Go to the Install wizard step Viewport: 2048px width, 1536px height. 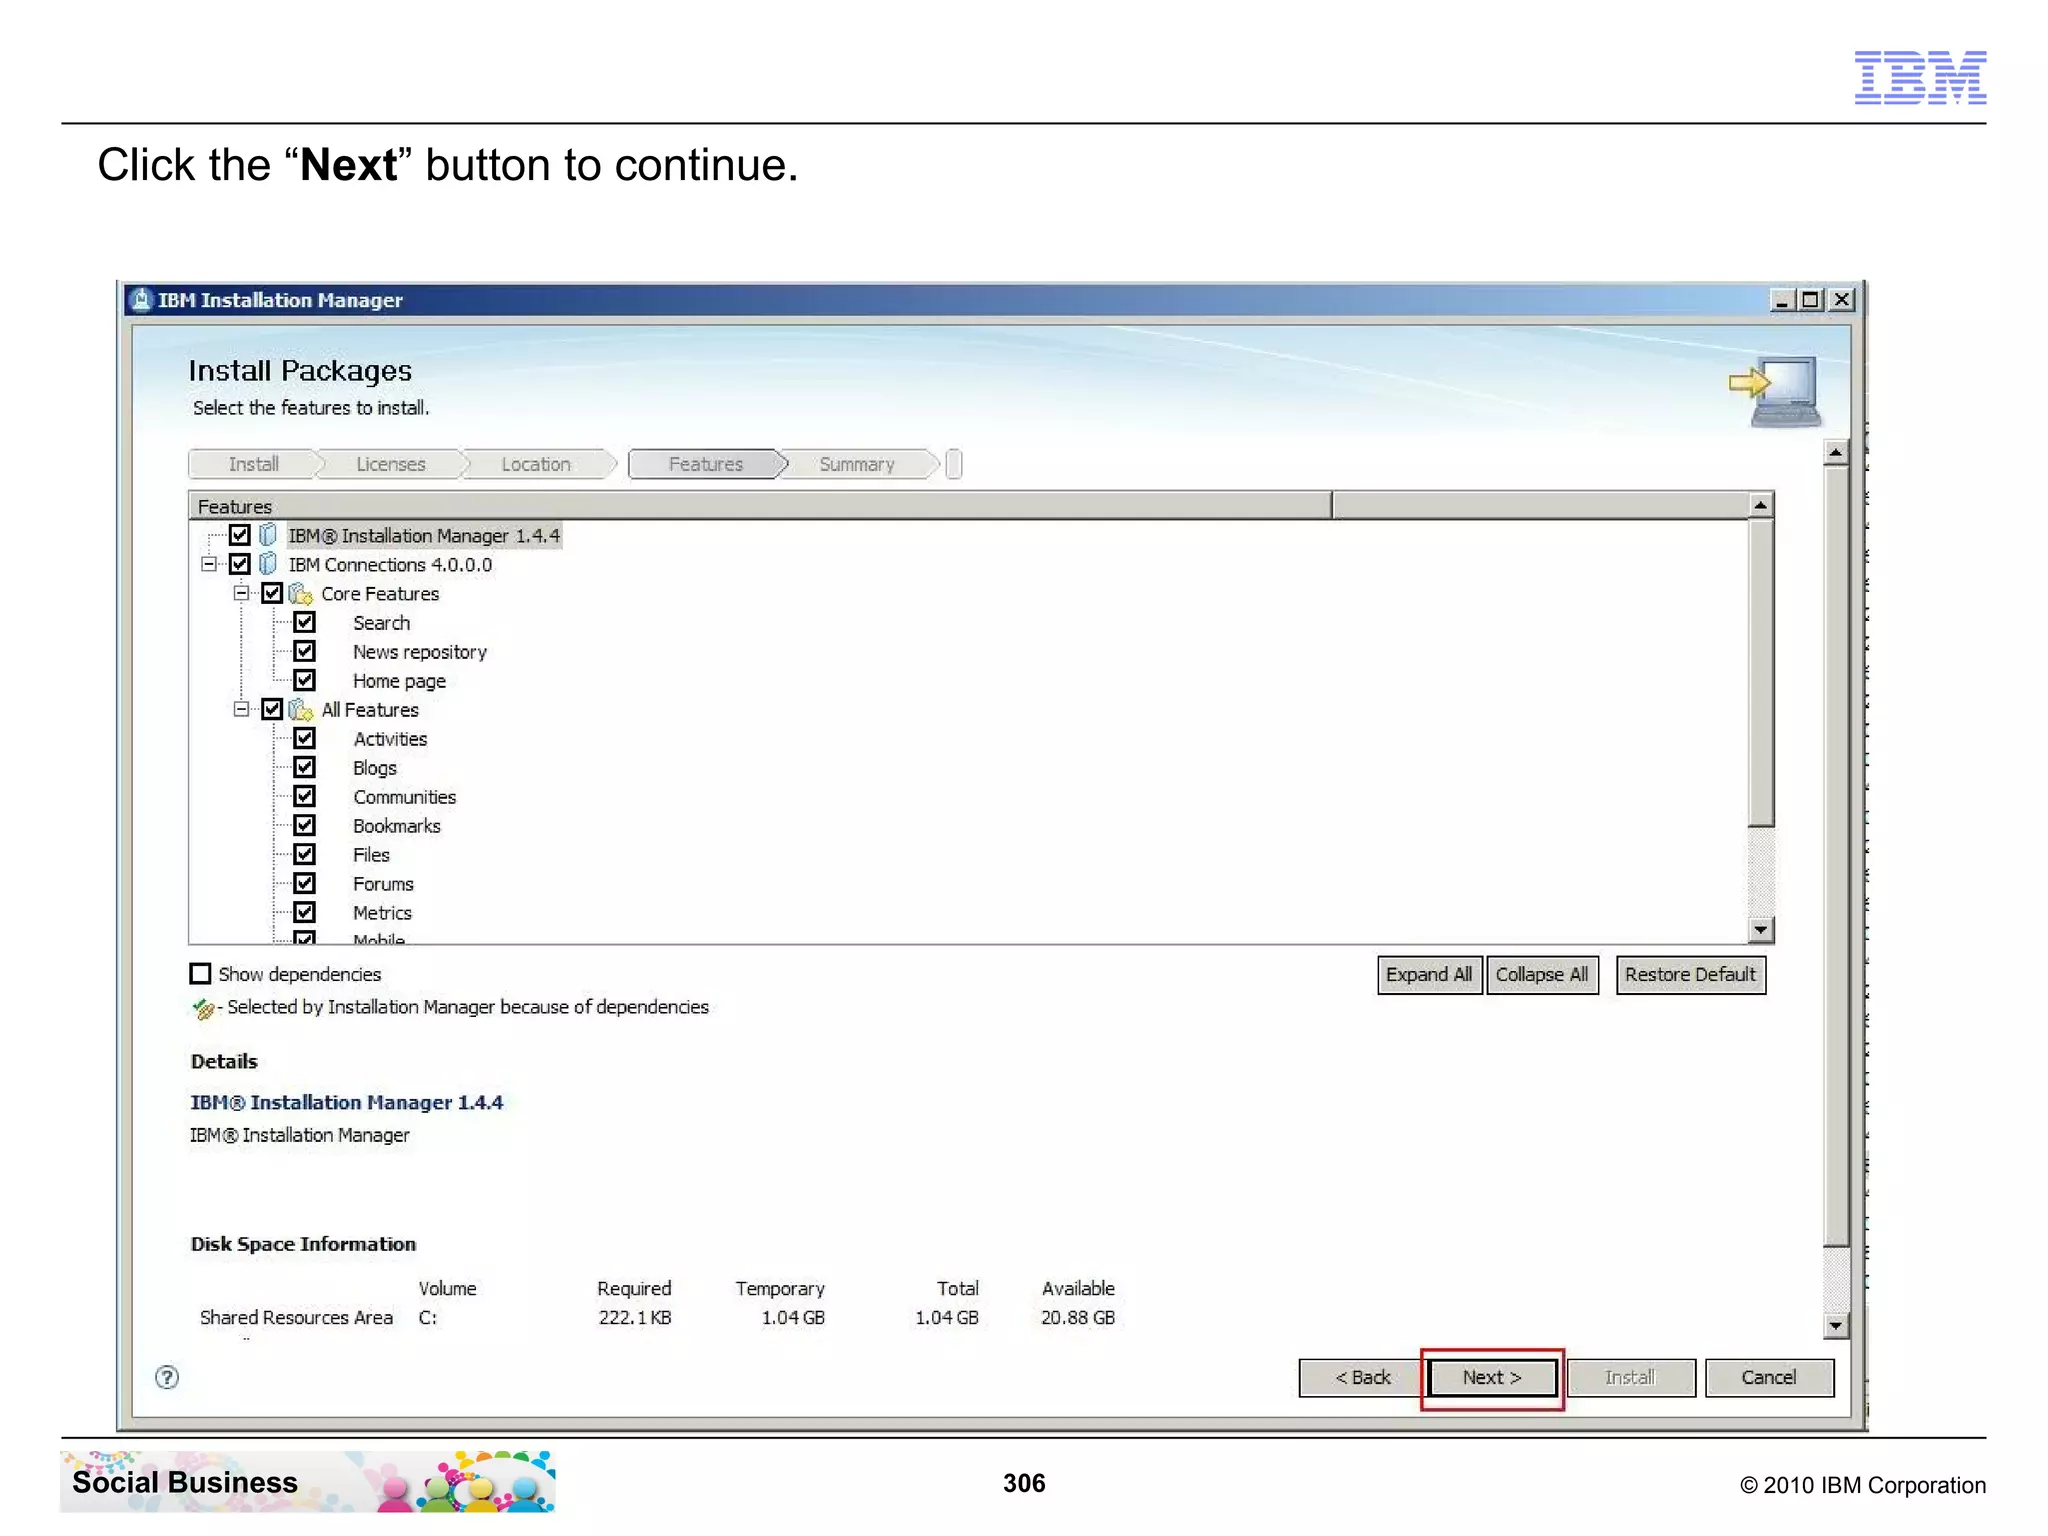pos(254,464)
